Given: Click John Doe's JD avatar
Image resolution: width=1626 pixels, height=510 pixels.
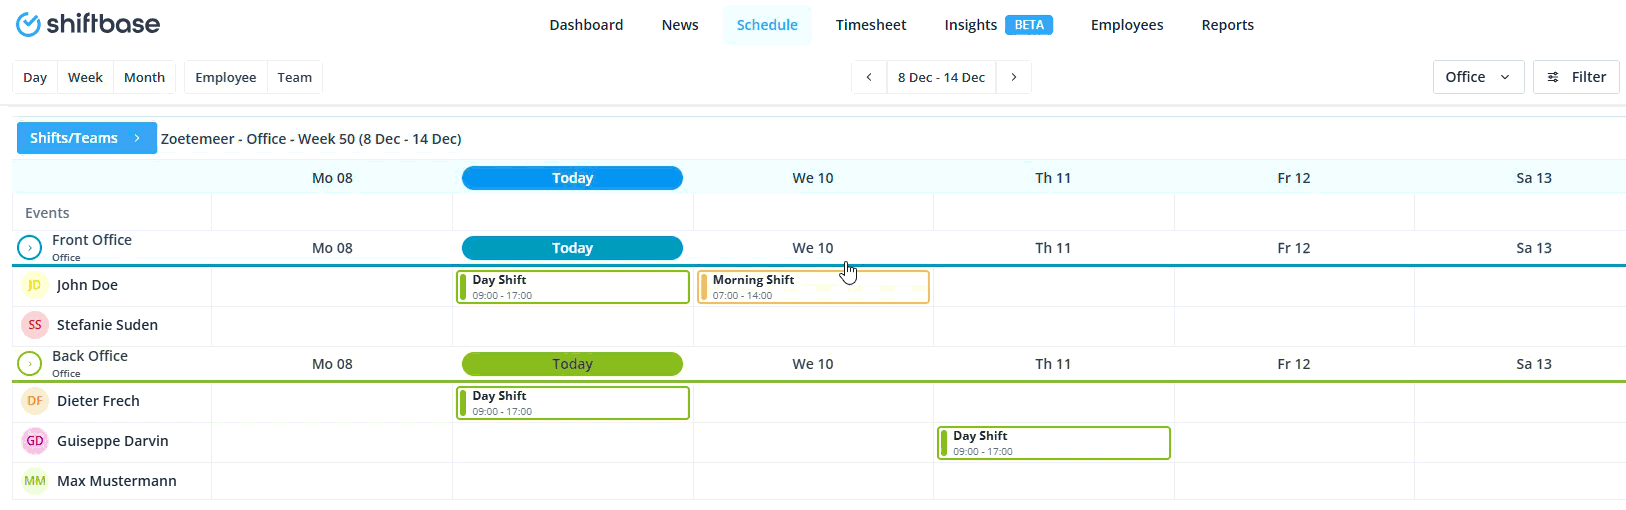Looking at the screenshot, I should [35, 285].
